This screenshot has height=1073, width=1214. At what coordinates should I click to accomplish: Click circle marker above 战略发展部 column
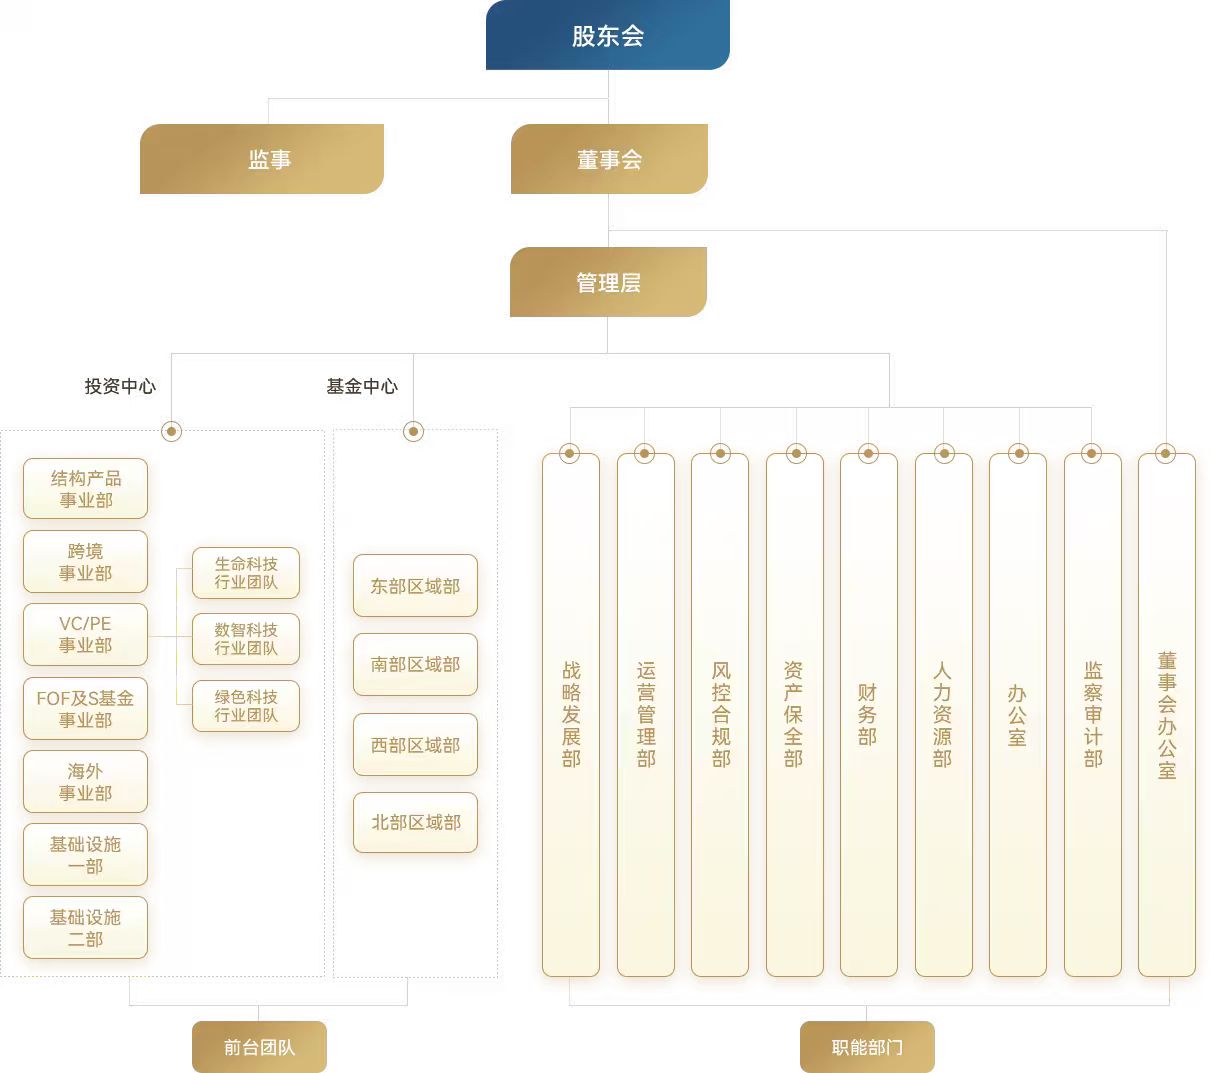(570, 453)
